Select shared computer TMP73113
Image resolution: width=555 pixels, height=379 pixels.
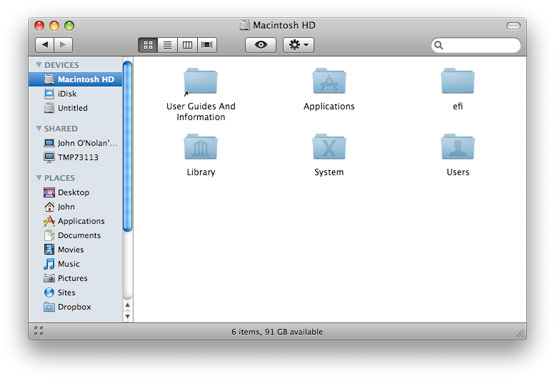75,157
